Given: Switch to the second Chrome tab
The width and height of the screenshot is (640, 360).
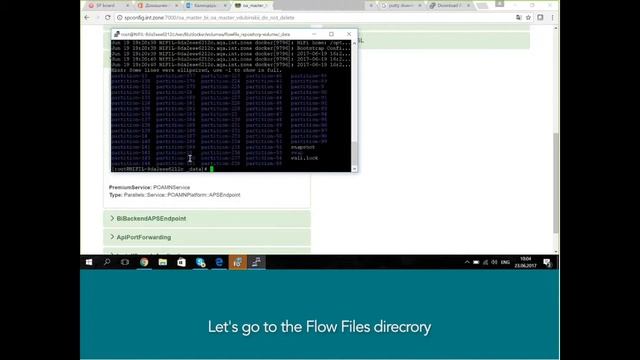Looking at the screenshot, I should coord(157,6).
